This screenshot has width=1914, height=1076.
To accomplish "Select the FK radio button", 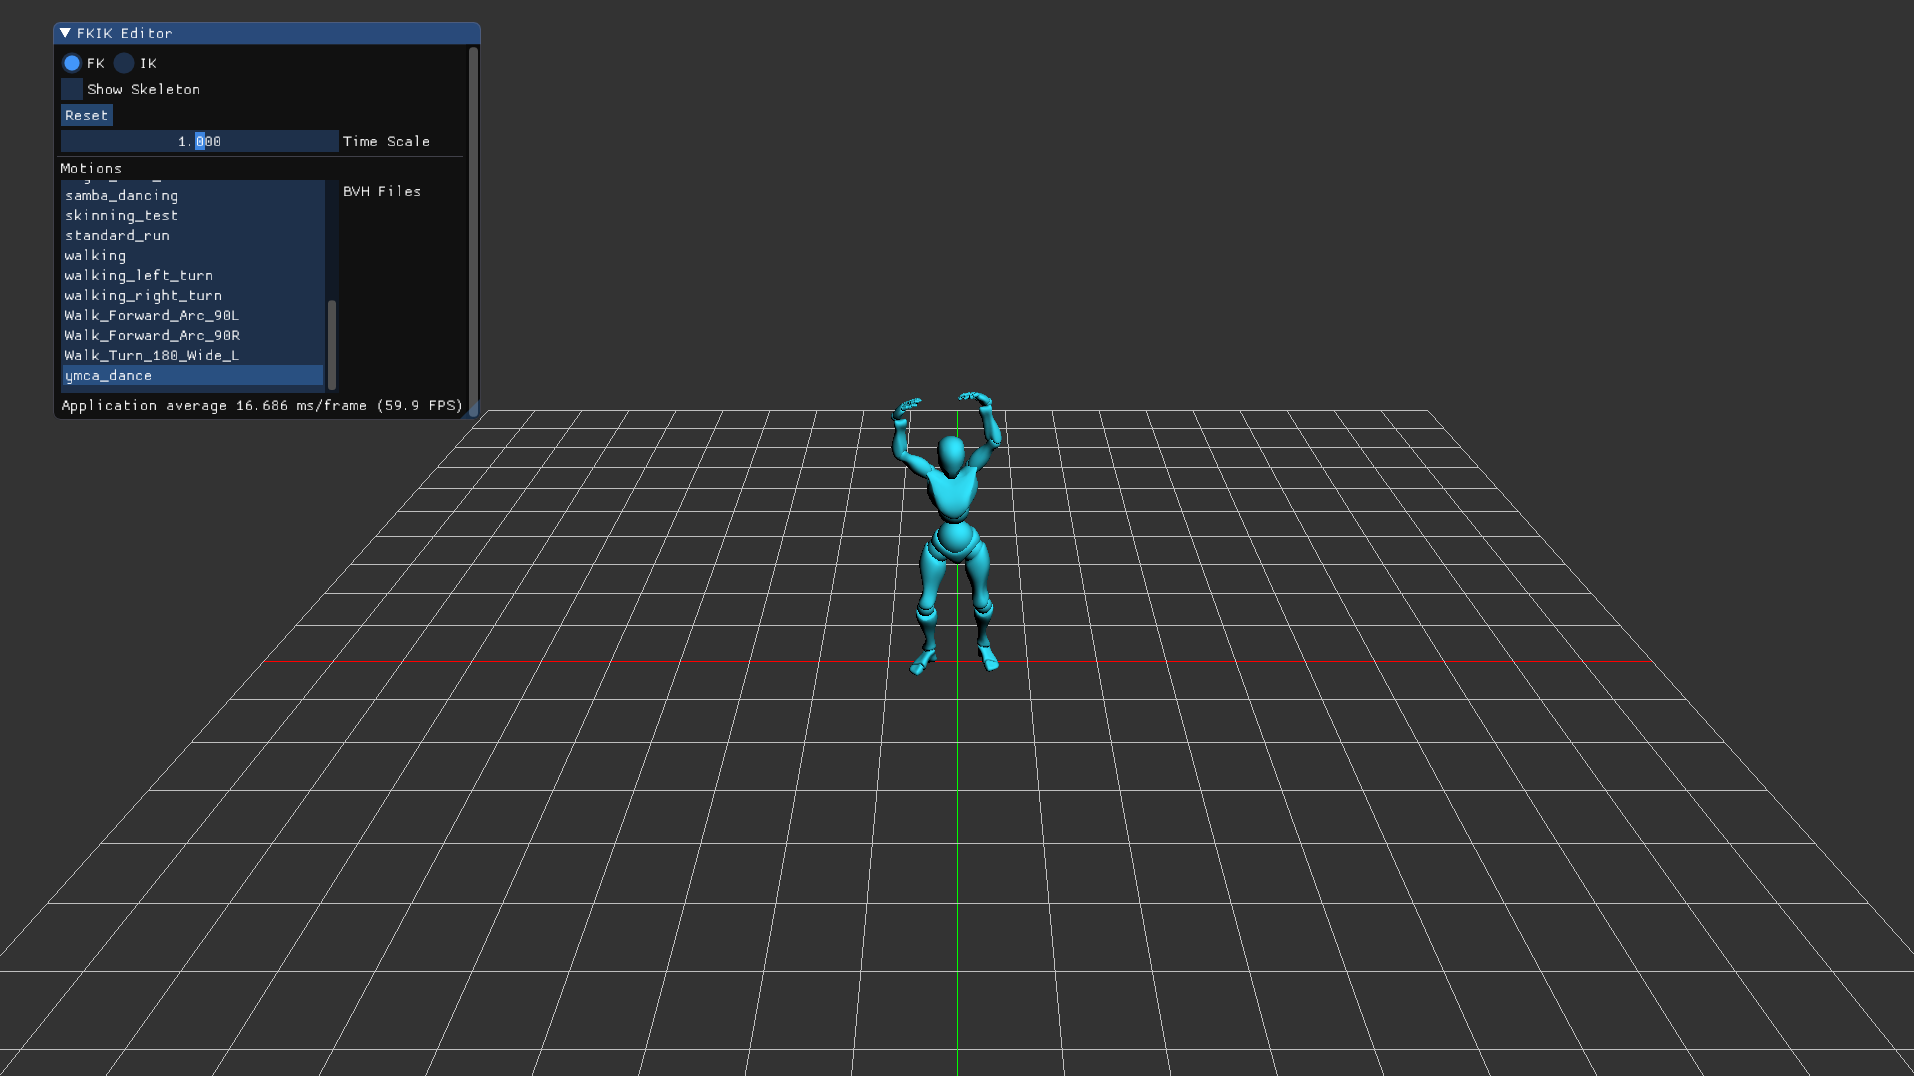I will [x=72, y=63].
